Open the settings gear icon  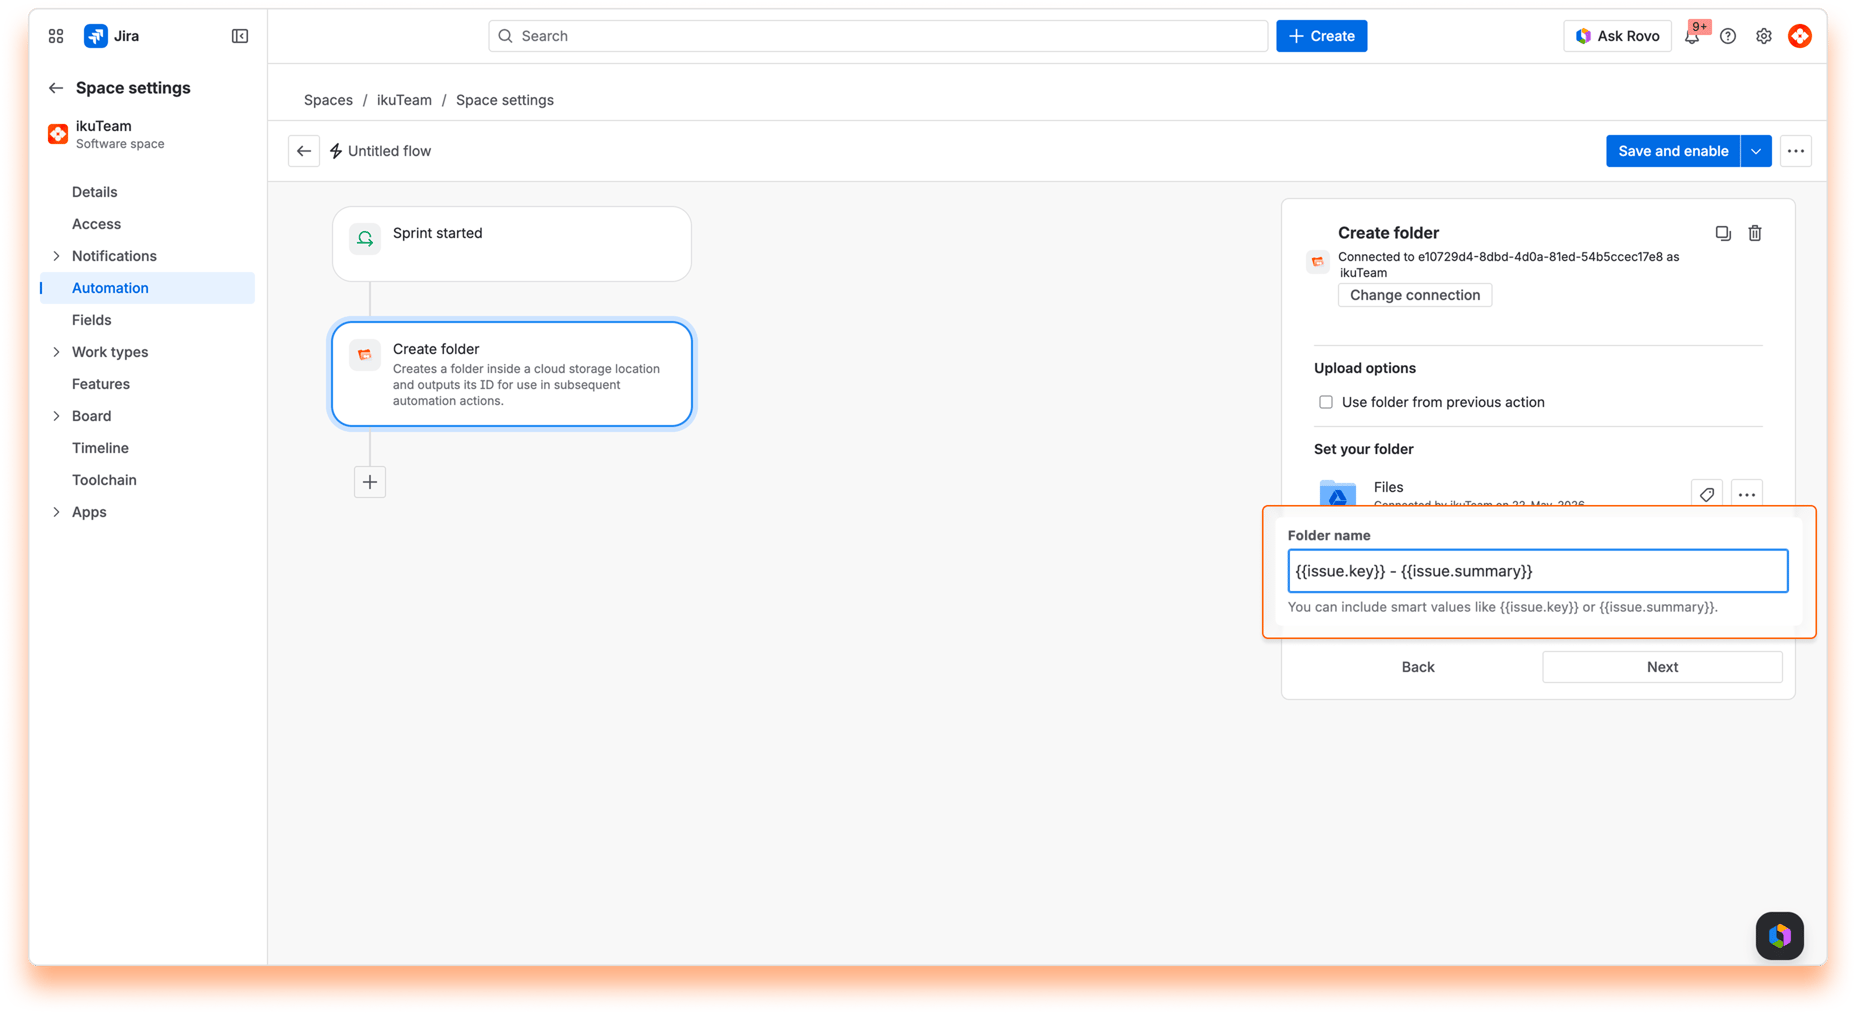tap(1764, 36)
